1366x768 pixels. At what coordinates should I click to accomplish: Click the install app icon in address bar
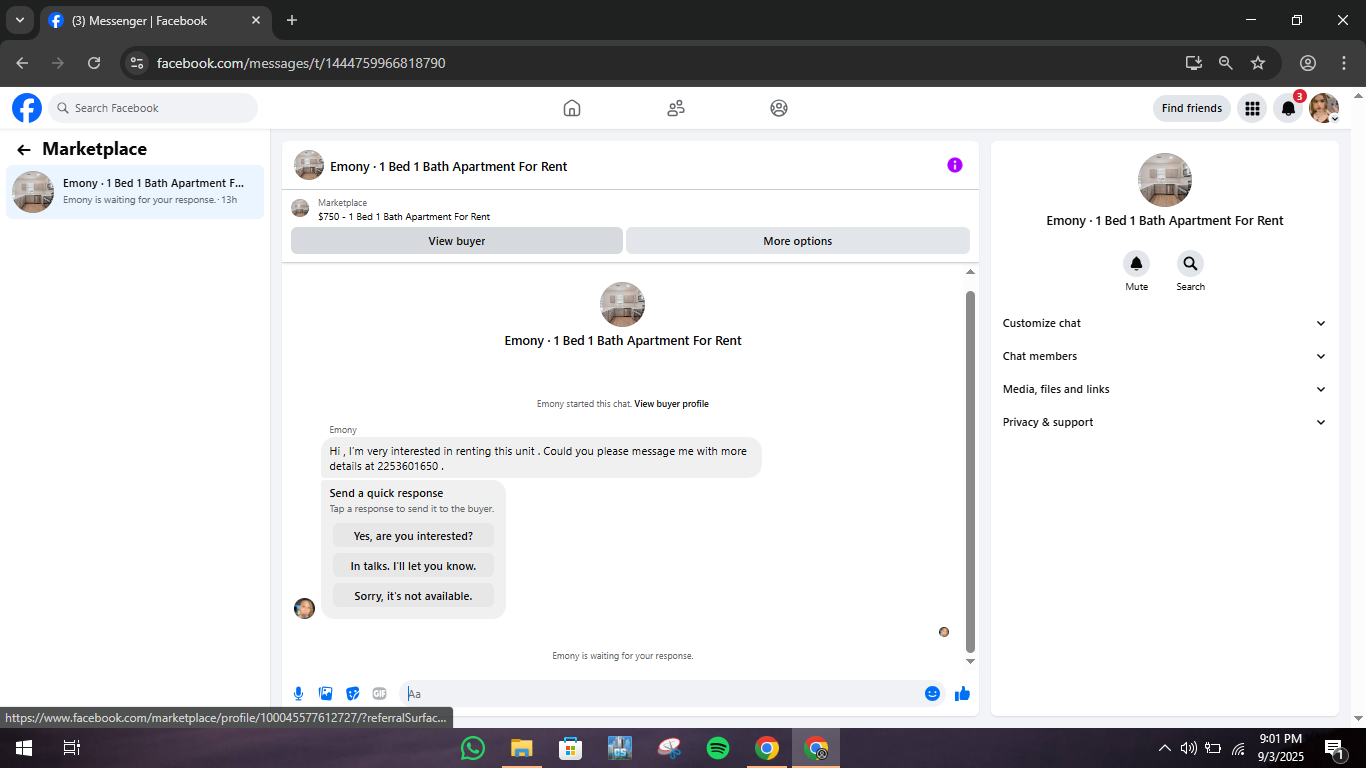coord(1193,63)
